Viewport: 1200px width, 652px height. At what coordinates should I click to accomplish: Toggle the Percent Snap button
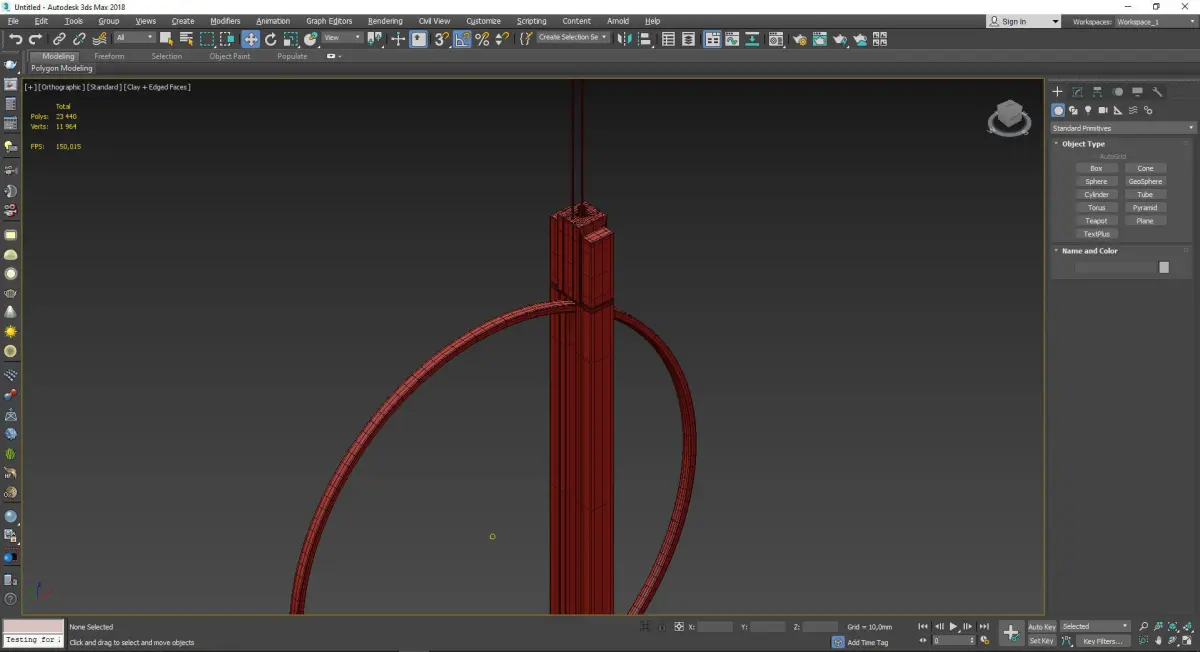(482, 39)
